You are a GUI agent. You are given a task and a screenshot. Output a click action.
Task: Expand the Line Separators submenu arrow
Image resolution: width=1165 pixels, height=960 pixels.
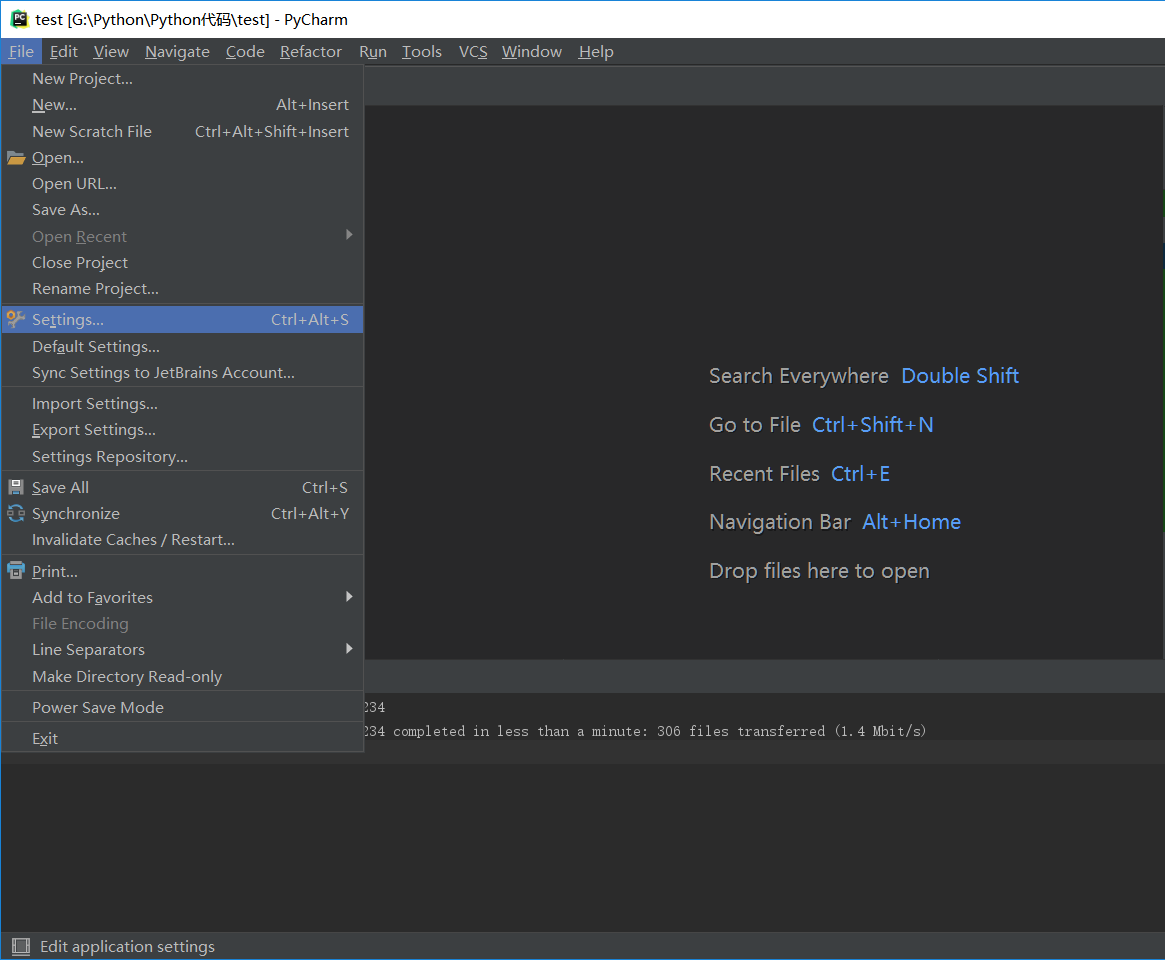pyautogui.click(x=349, y=649)
